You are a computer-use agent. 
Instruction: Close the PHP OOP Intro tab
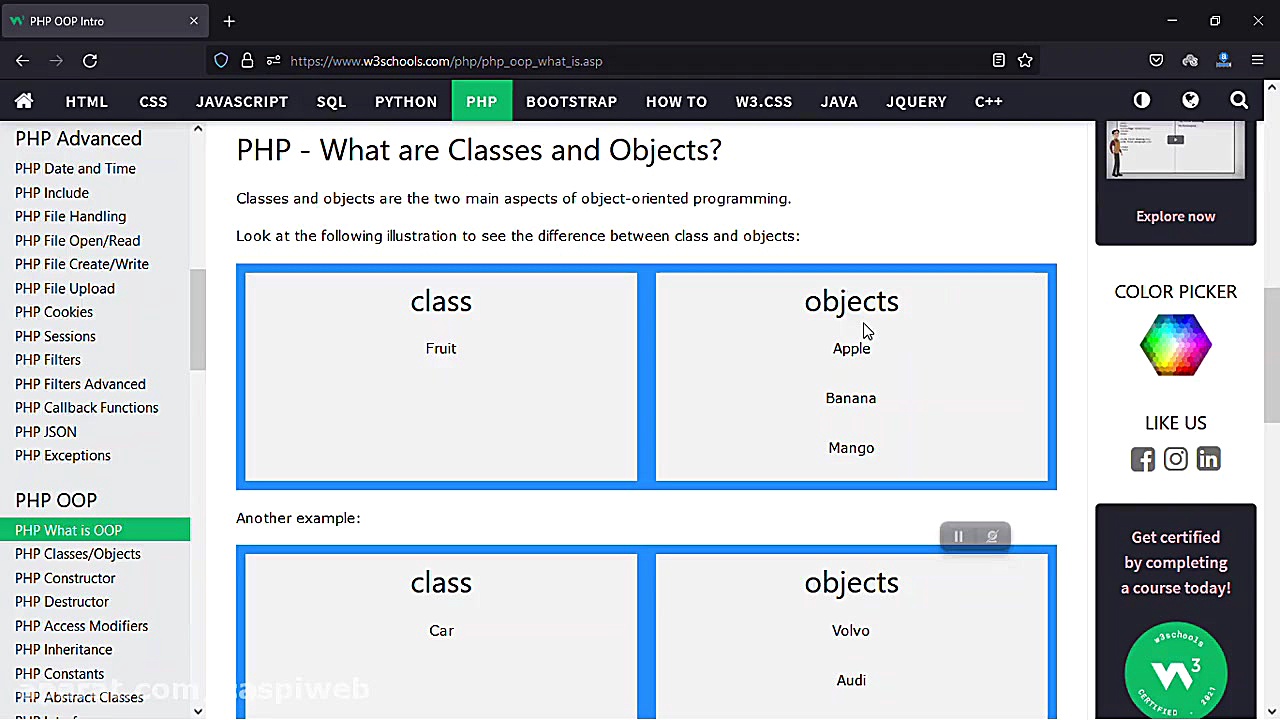point(194,21)
